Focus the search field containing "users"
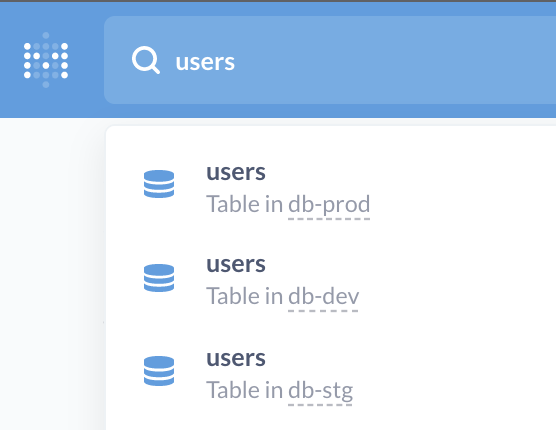This screenshot has width=556, height=430. [x=330, y=60]
